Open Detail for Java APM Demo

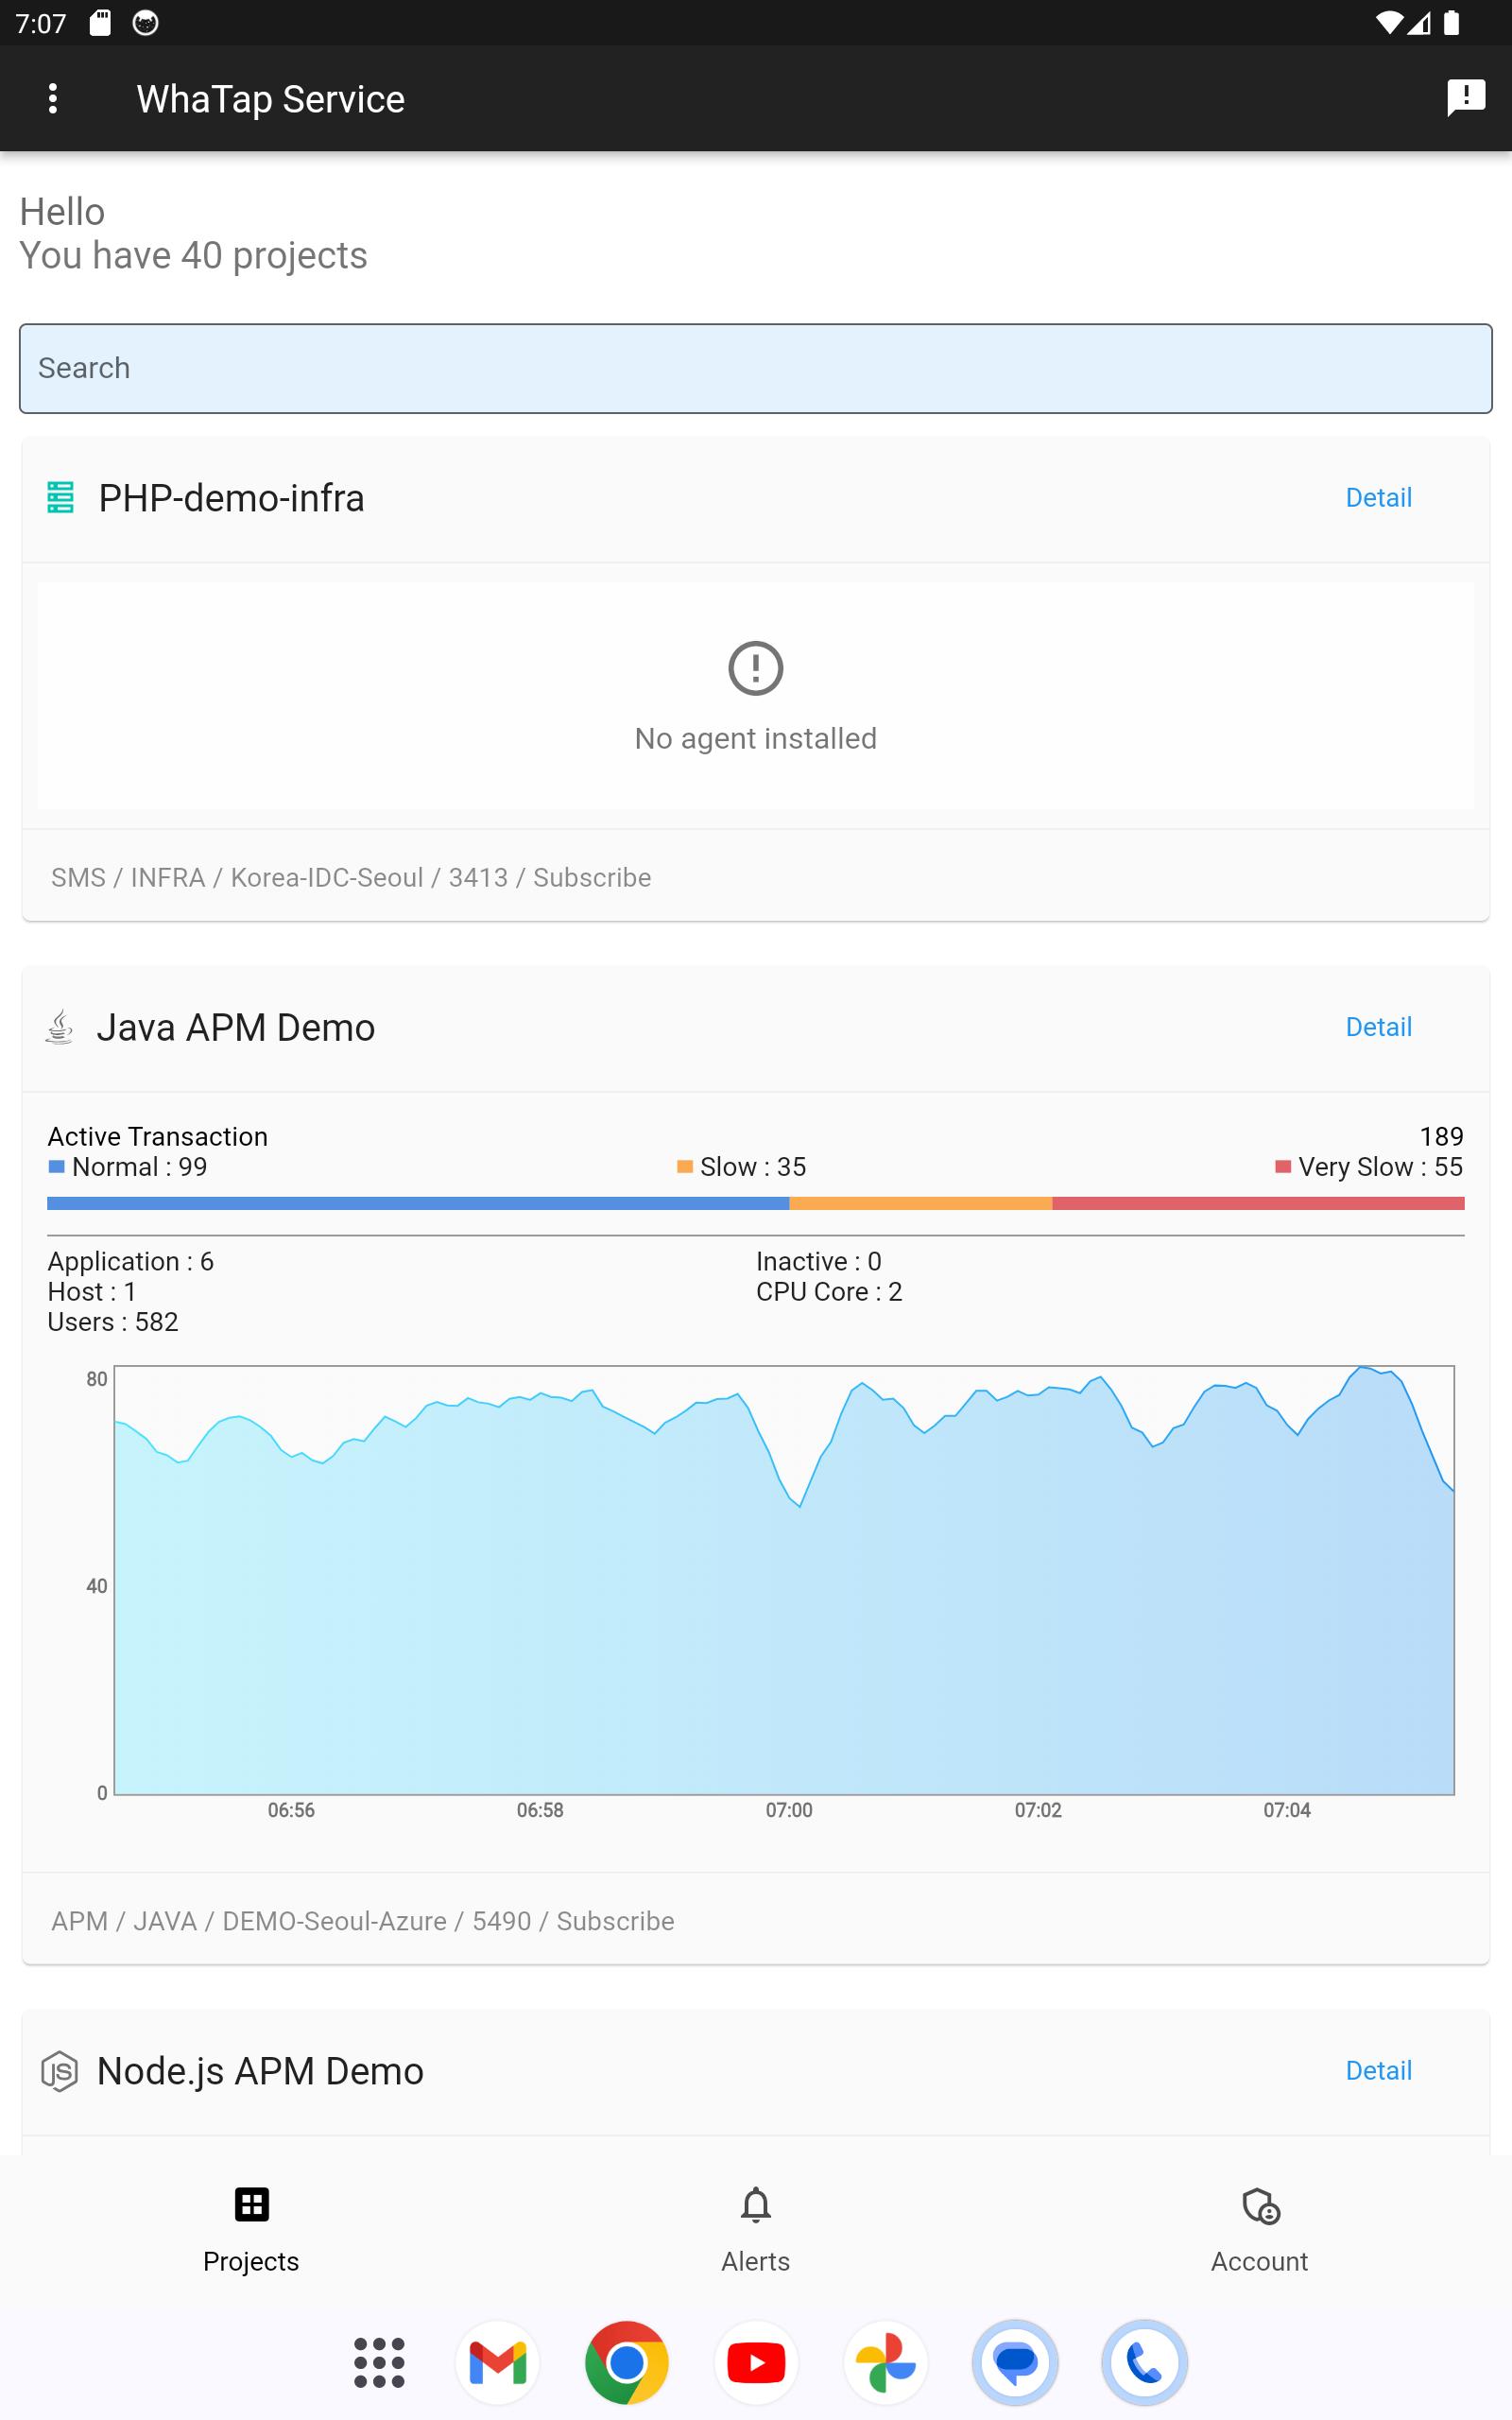[x=1378, y=1026]
